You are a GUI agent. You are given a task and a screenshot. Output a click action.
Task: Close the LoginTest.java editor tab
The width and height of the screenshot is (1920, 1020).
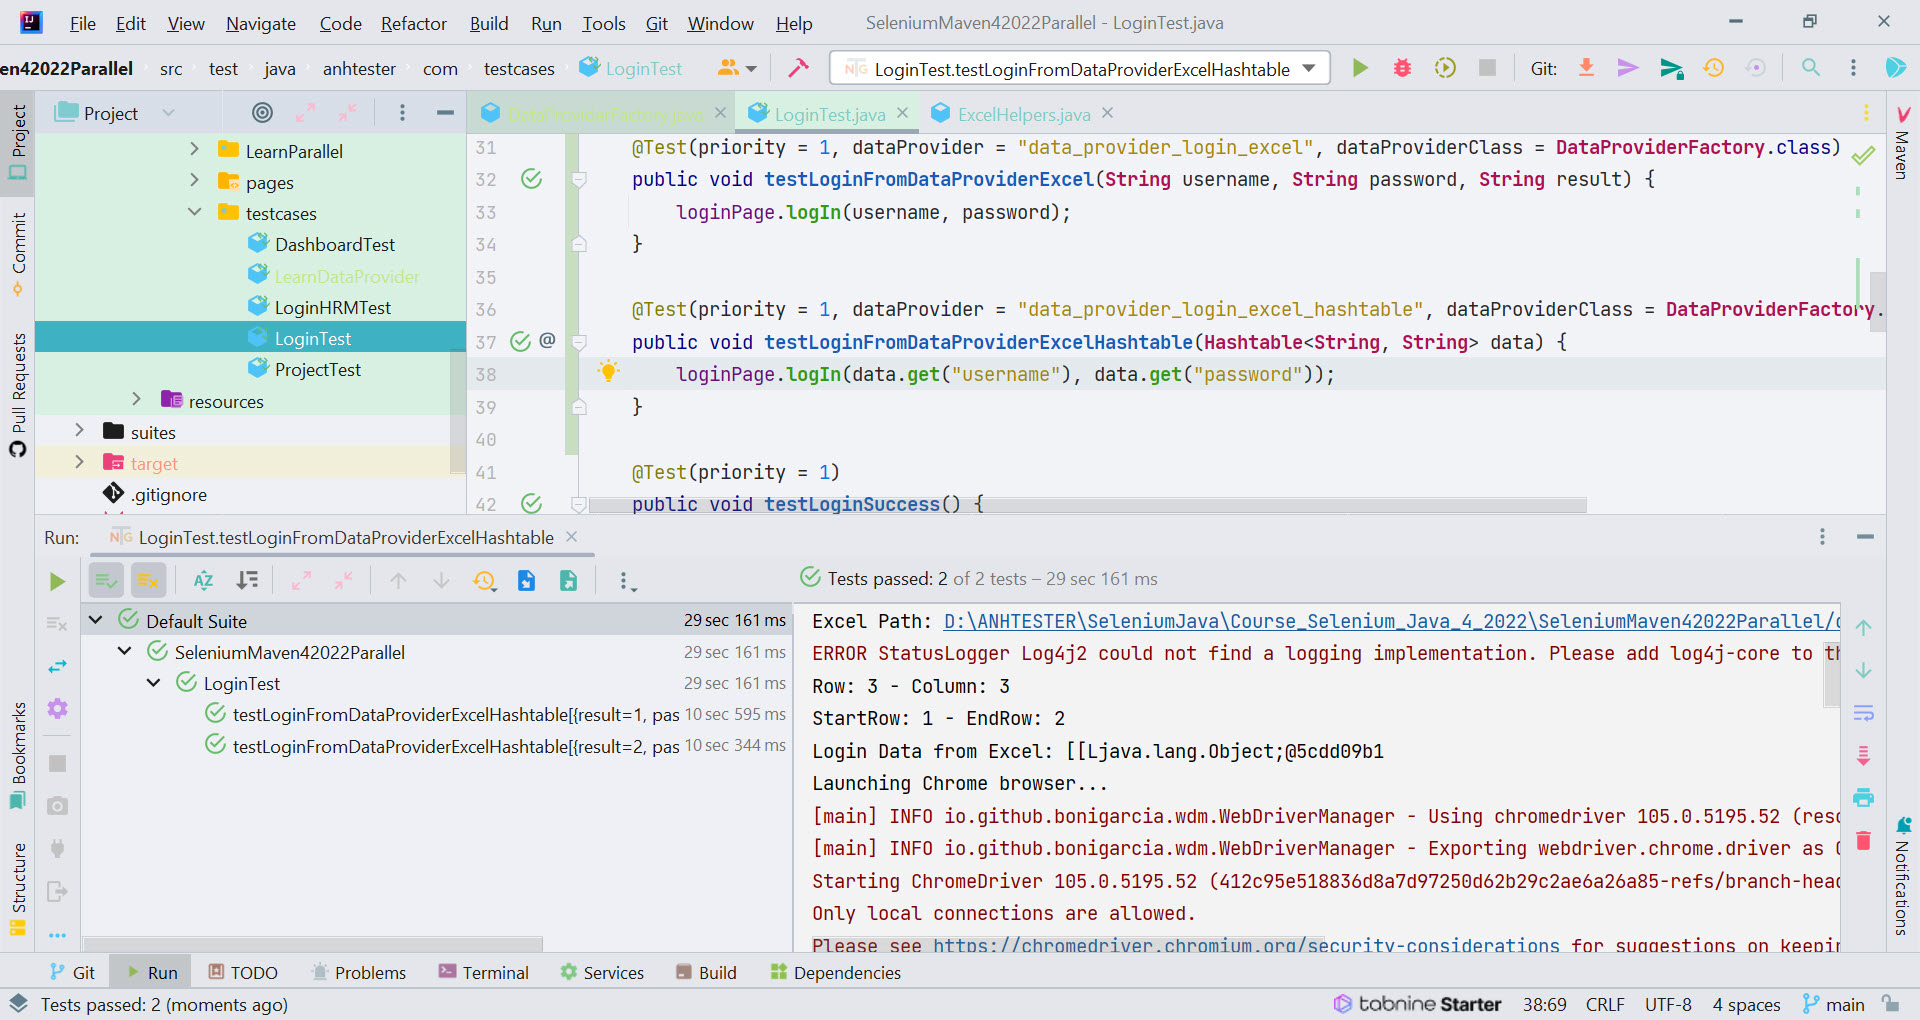click(x=903, y=113)
